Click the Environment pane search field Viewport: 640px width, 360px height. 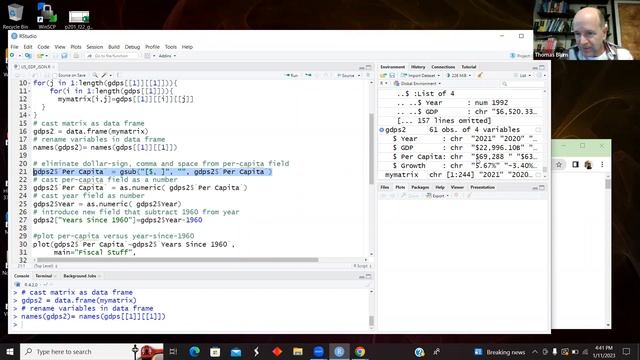pyautogui.click(x=522, y=83)
